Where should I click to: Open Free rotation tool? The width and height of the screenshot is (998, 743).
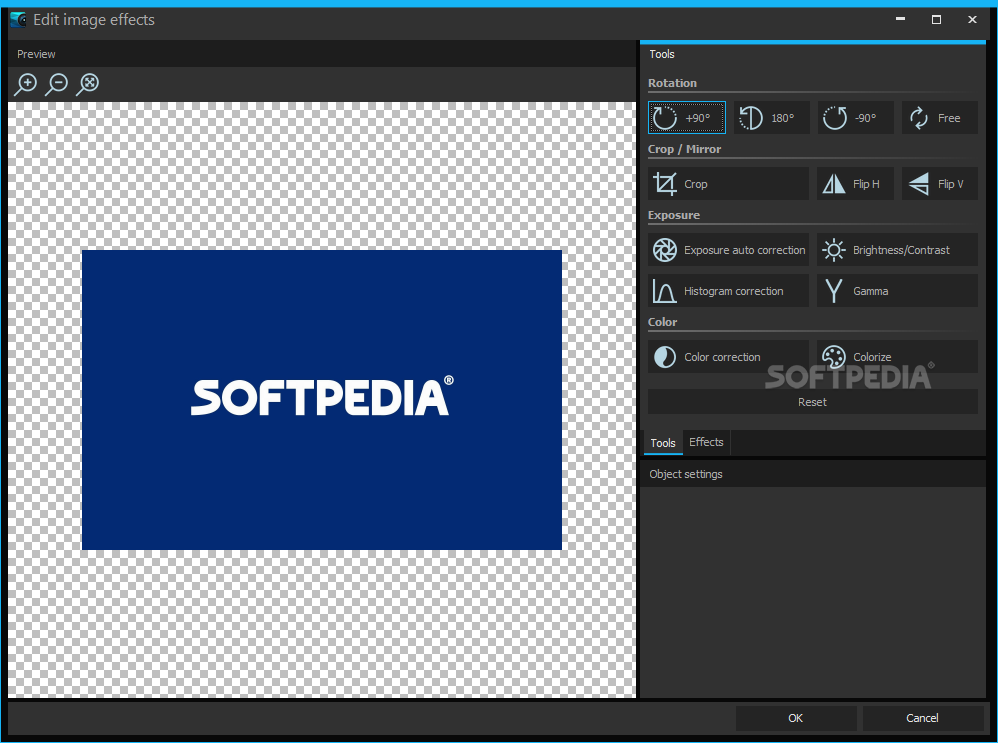tap(939, 118)
